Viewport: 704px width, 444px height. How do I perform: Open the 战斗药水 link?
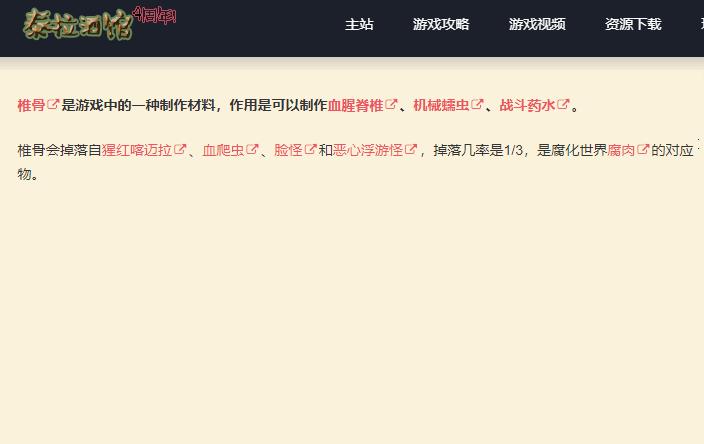coord(527,106)
